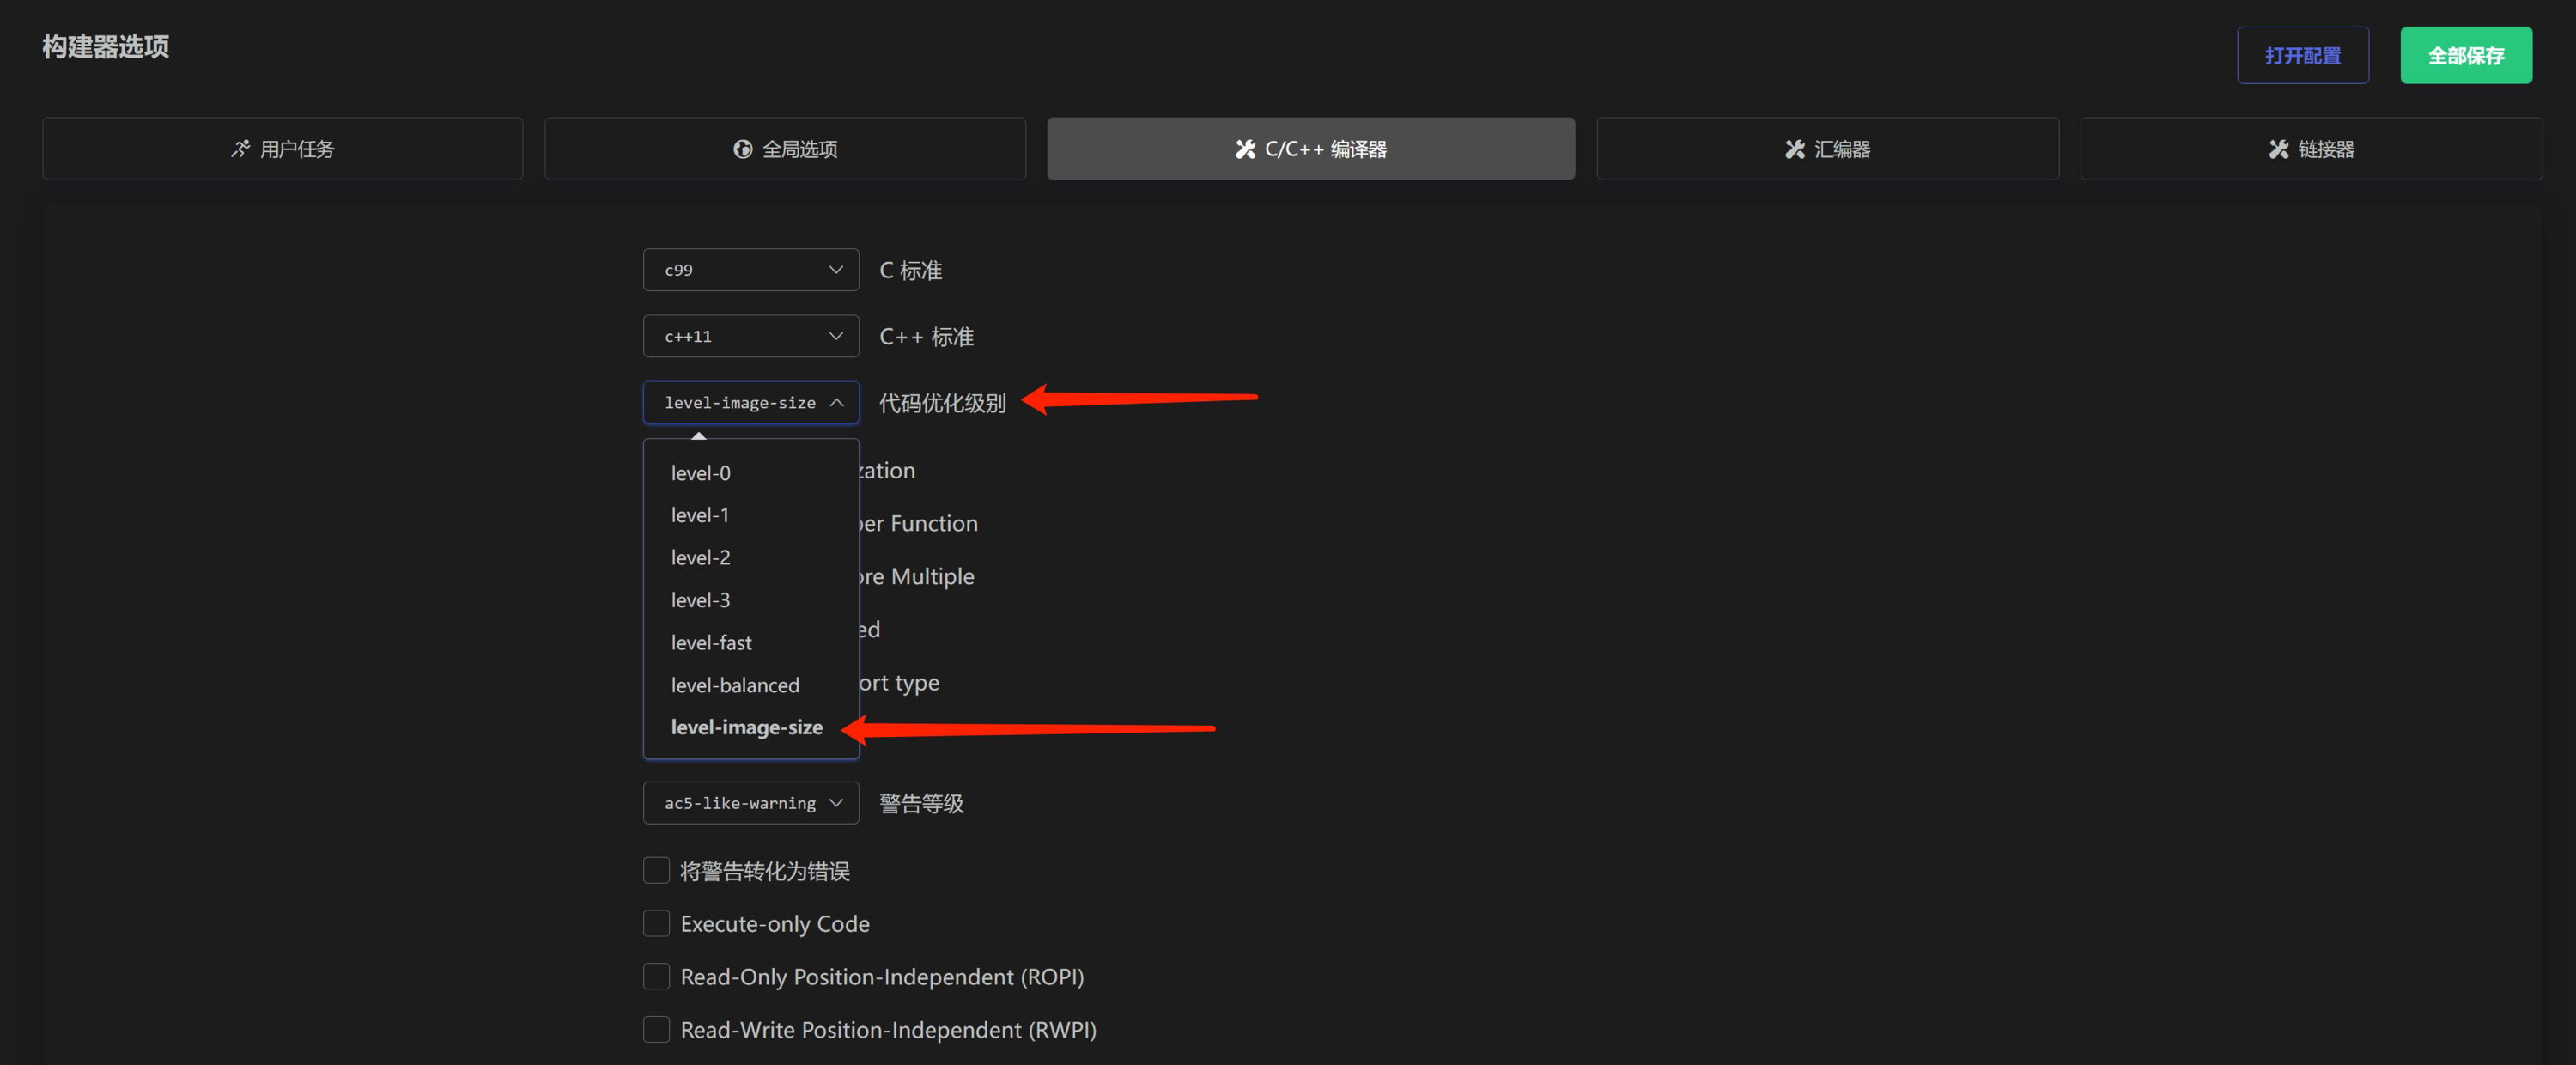Click the hammer icon on 用户任务 tab
Image resolution: width=2576 pixels, height=1065 pixels.
[x=240, y=149]
